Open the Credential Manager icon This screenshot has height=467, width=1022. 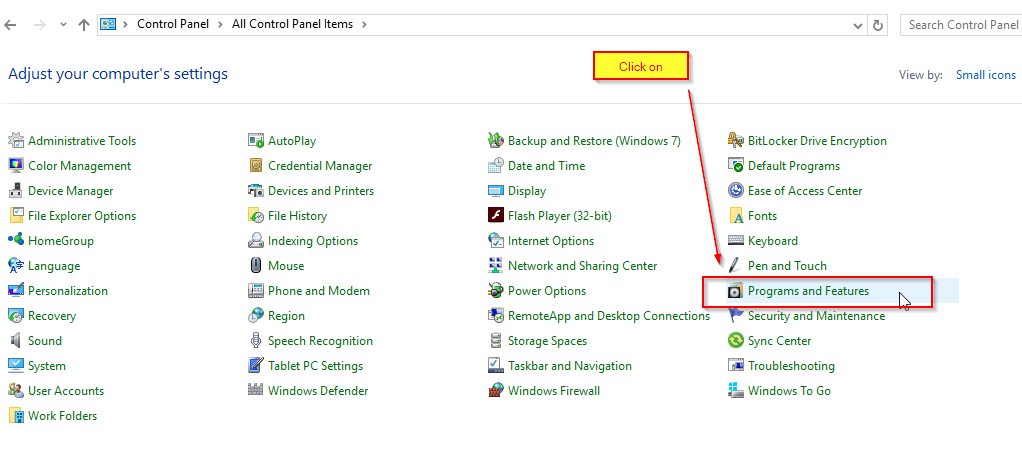[x=256, y=166]
